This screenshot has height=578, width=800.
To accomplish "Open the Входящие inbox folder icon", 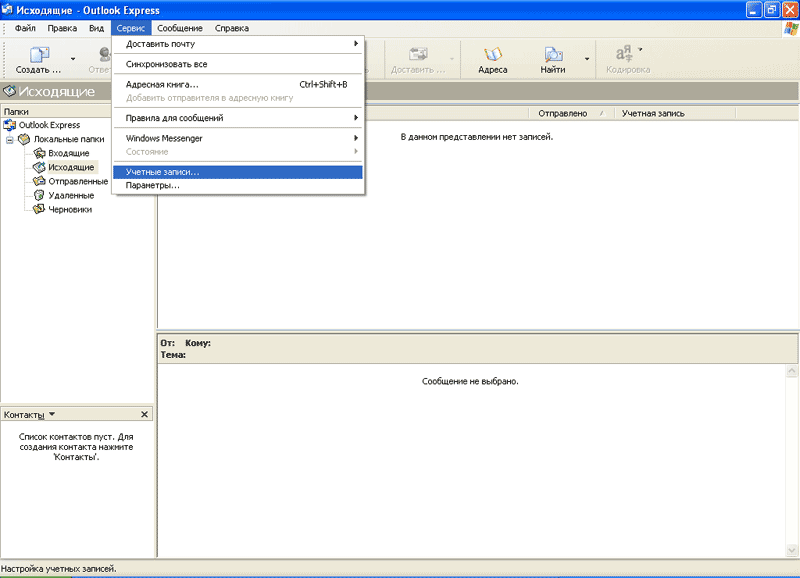I will (x=39, y=153).
